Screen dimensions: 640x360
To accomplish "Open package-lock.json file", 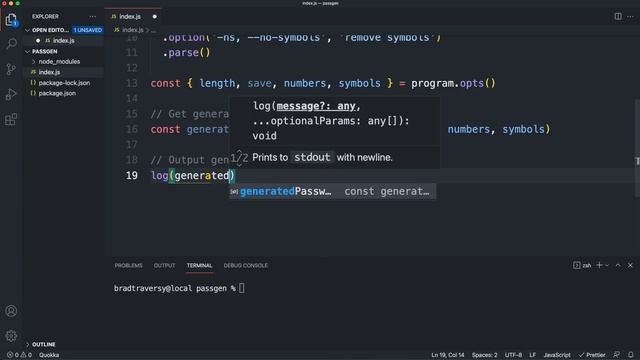I will pyautogui.click(x=64, y=83).
